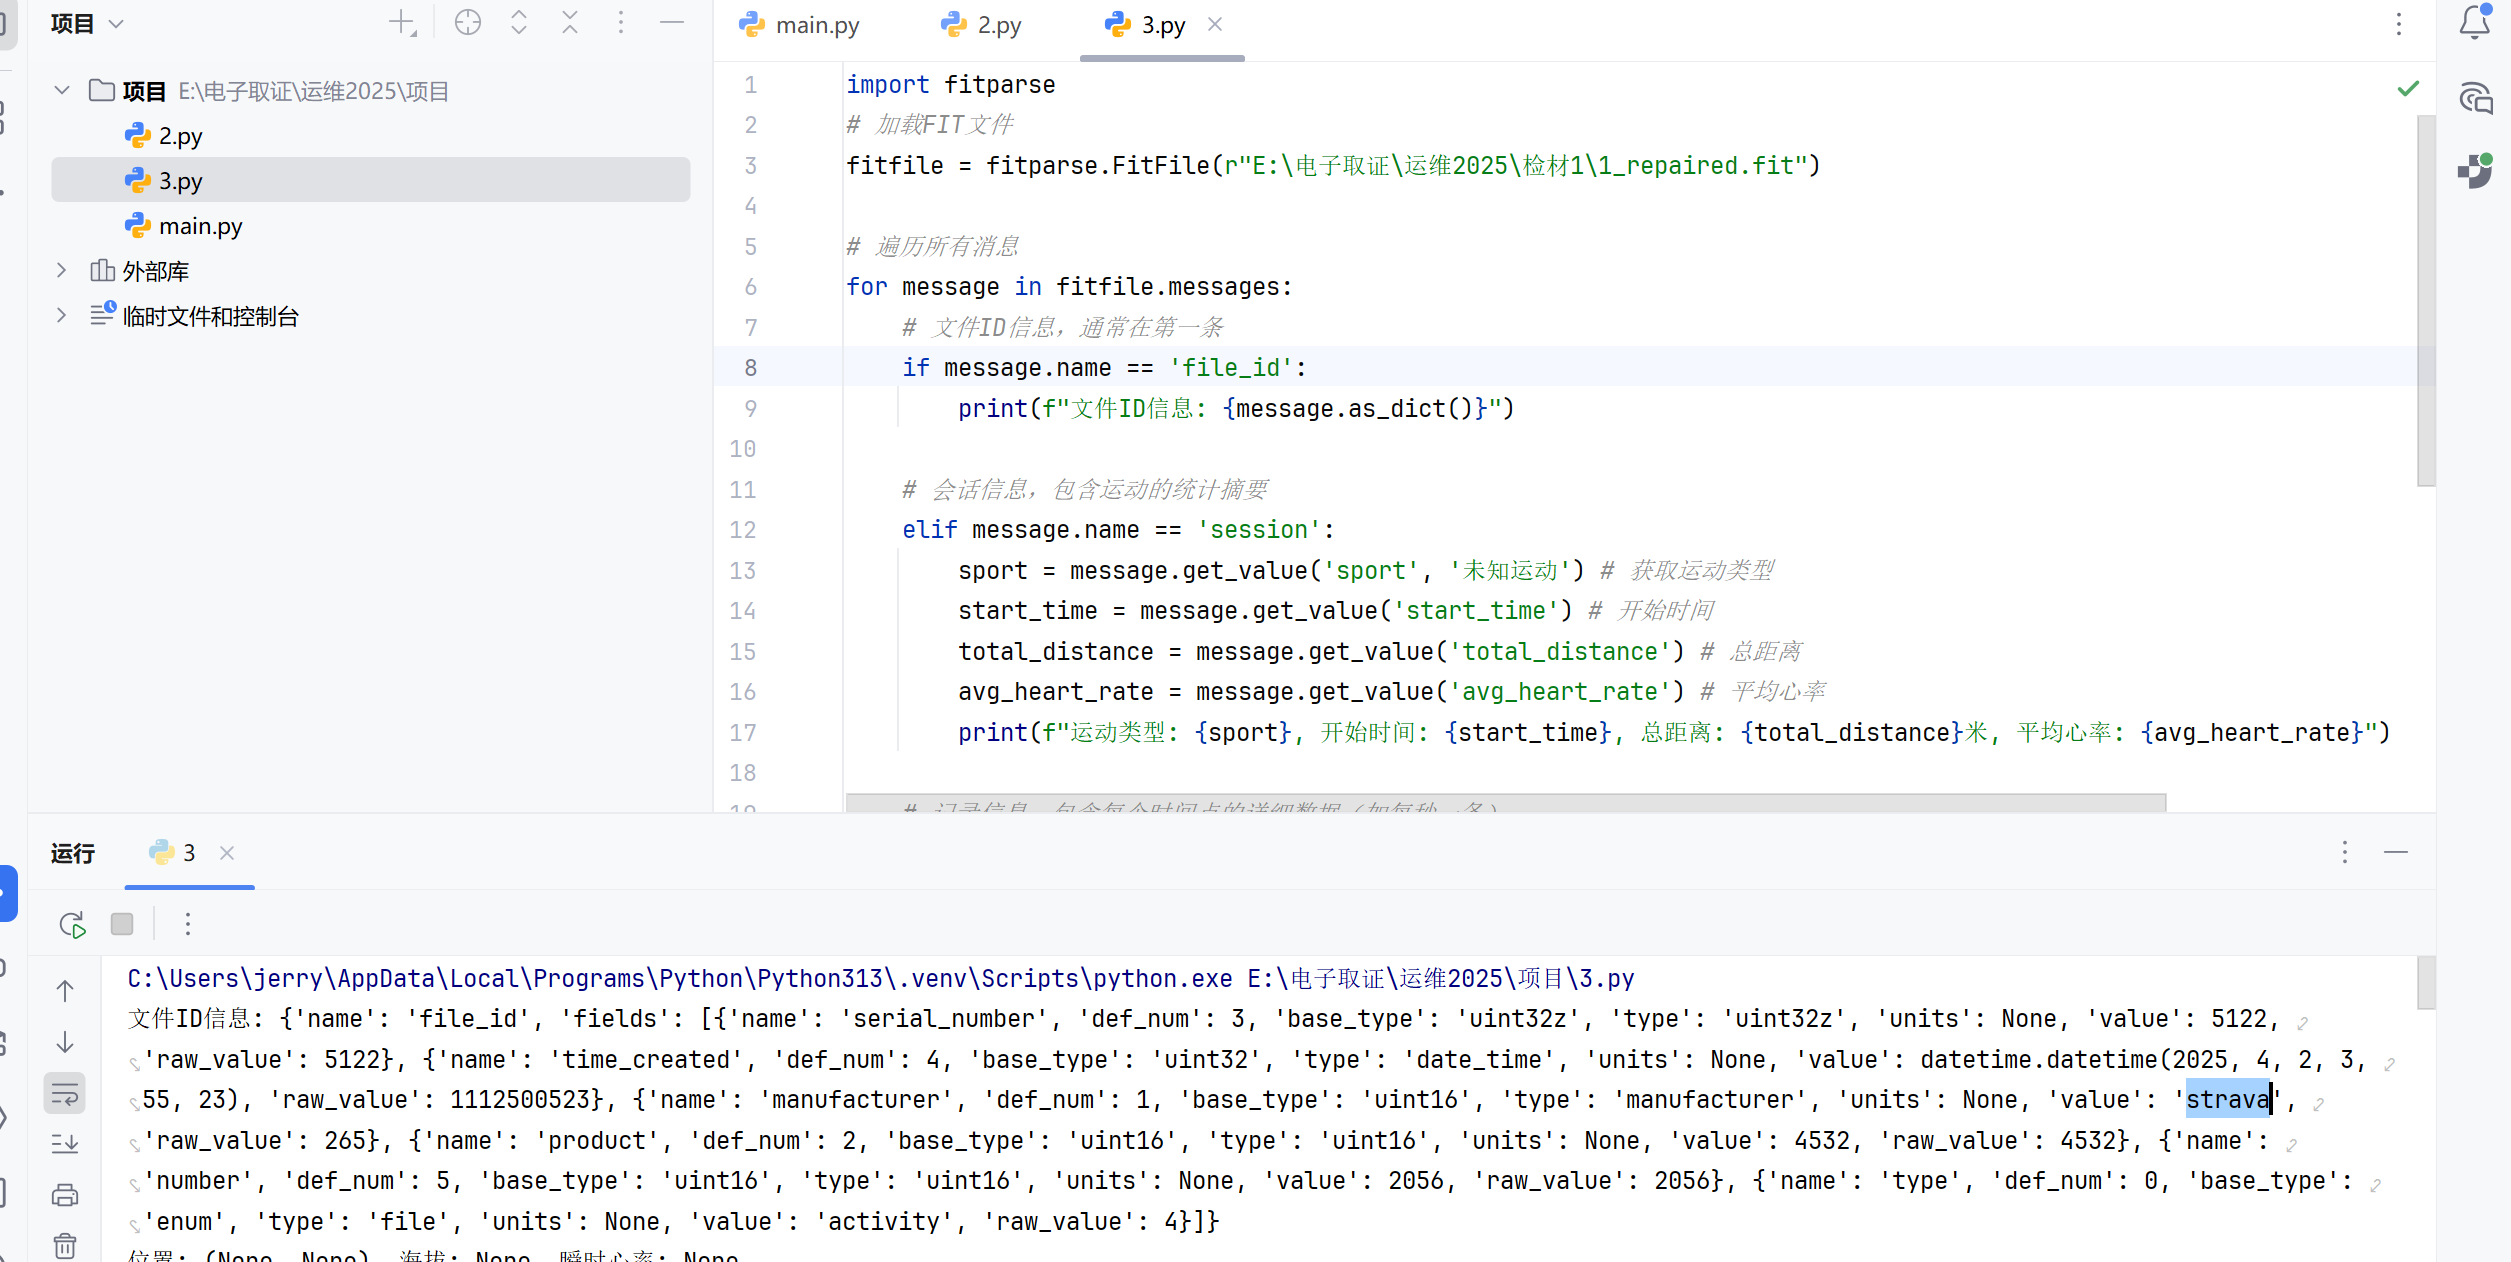
Task: Collapse all items in the project tree
Action: [570, 23]
